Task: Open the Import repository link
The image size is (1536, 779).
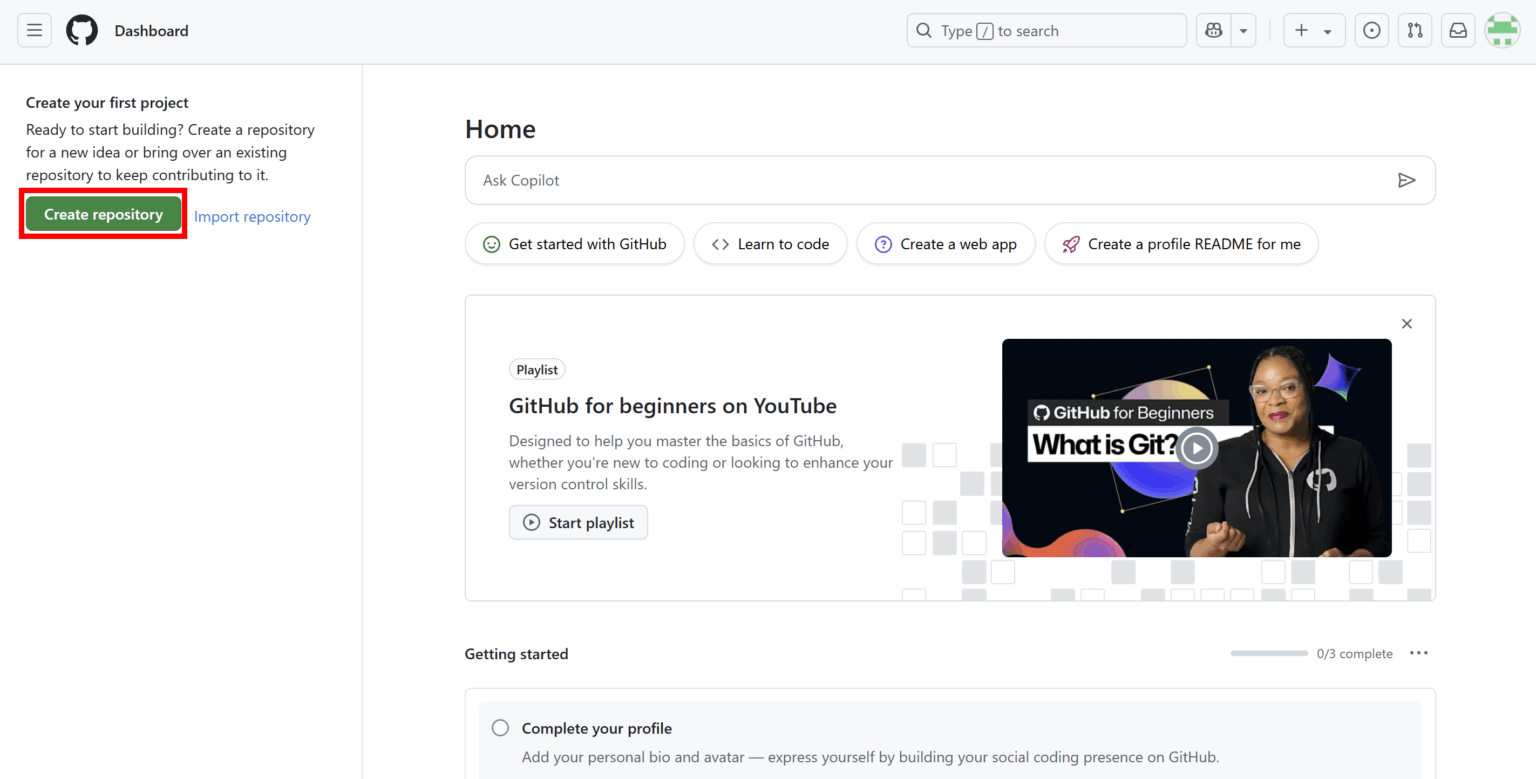Action: tap(252, 216)
